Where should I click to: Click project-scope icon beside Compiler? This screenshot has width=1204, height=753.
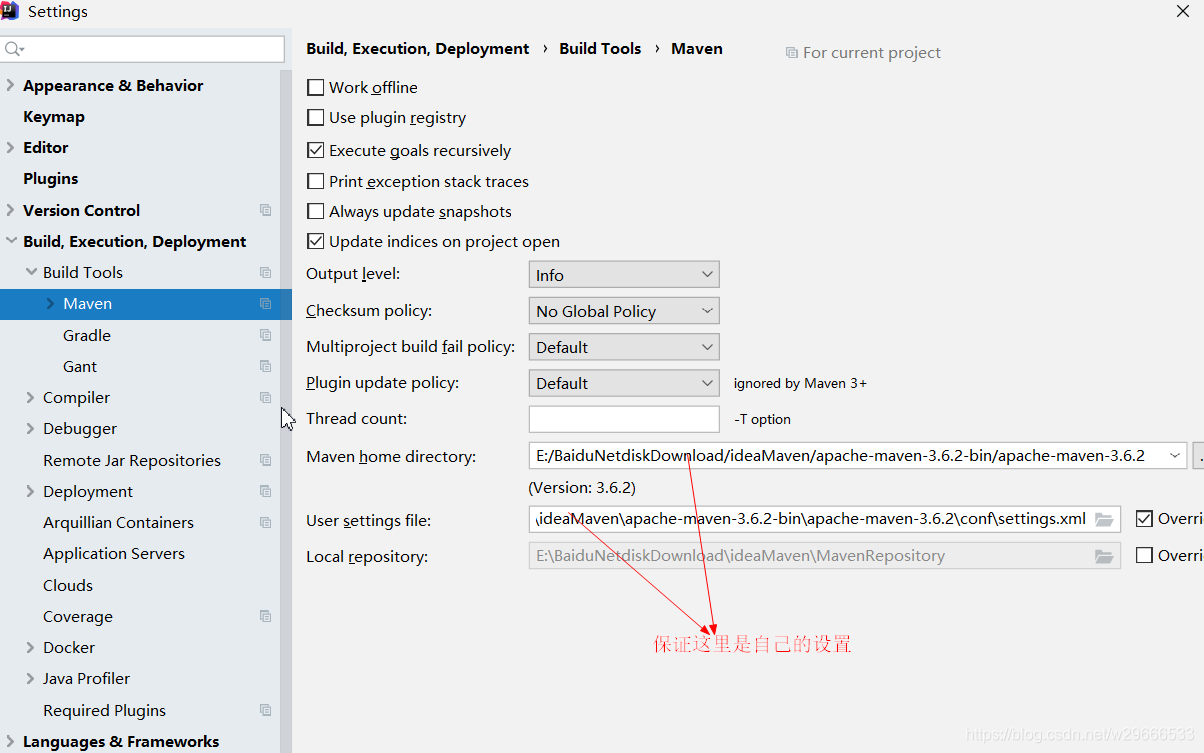pos(265,397)
